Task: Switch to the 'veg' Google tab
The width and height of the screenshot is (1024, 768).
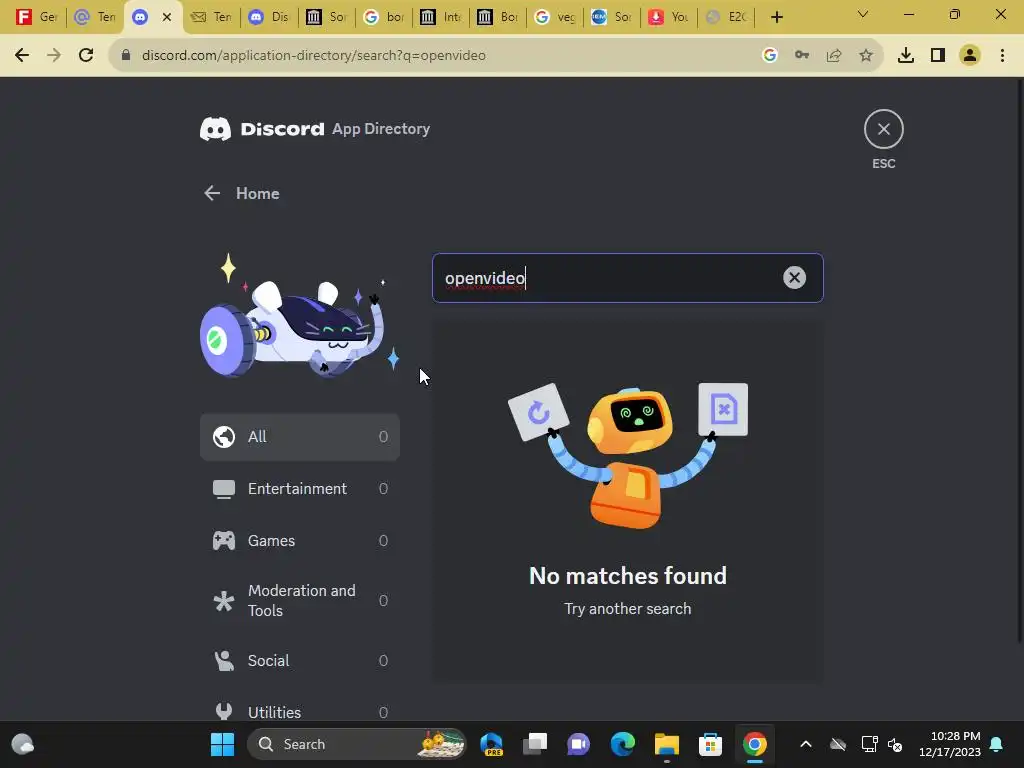Action: [554, 17]
